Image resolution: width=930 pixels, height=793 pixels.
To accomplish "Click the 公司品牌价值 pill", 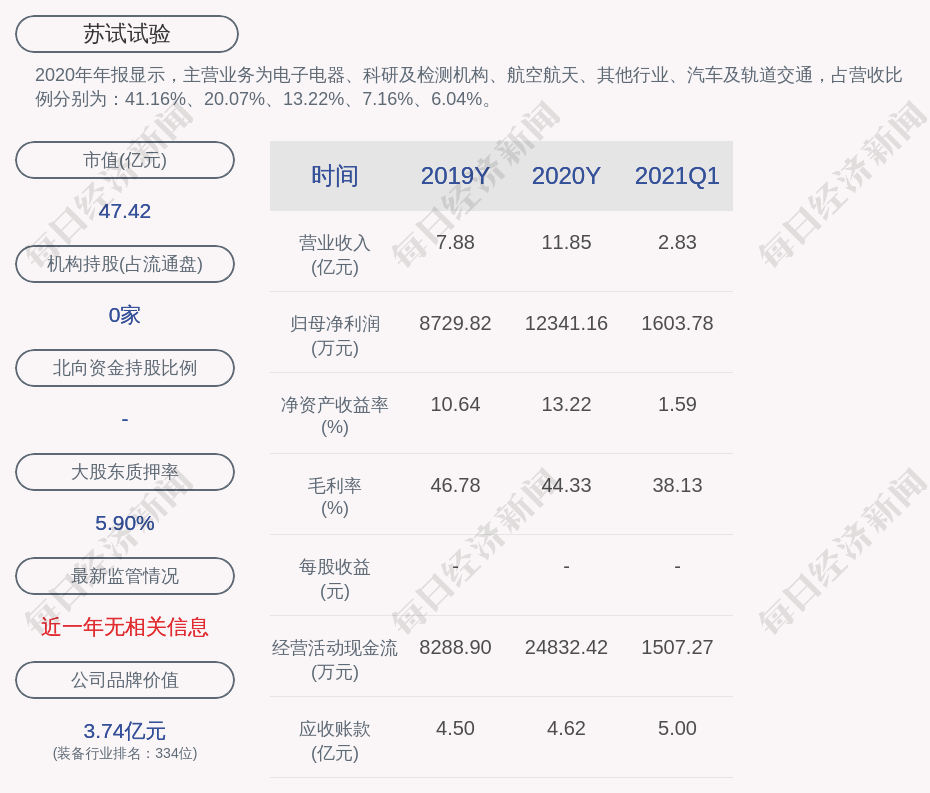I will tap(125, 680).
